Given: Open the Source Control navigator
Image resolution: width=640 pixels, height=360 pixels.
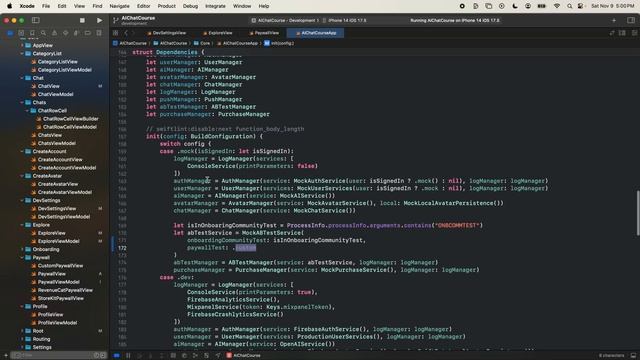Looking at the screenshot, I should click(21, 33).
